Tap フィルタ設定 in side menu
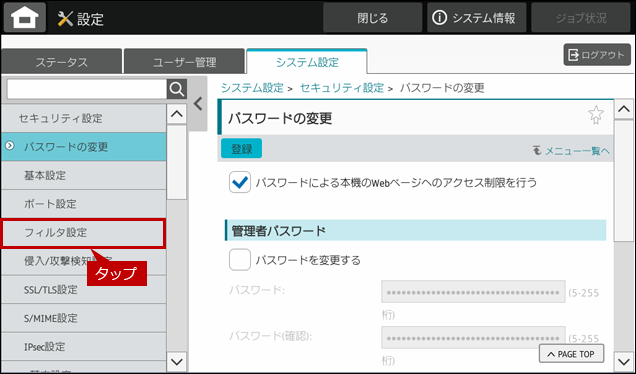Screen dimensions: 636x374 coord(84,233)
